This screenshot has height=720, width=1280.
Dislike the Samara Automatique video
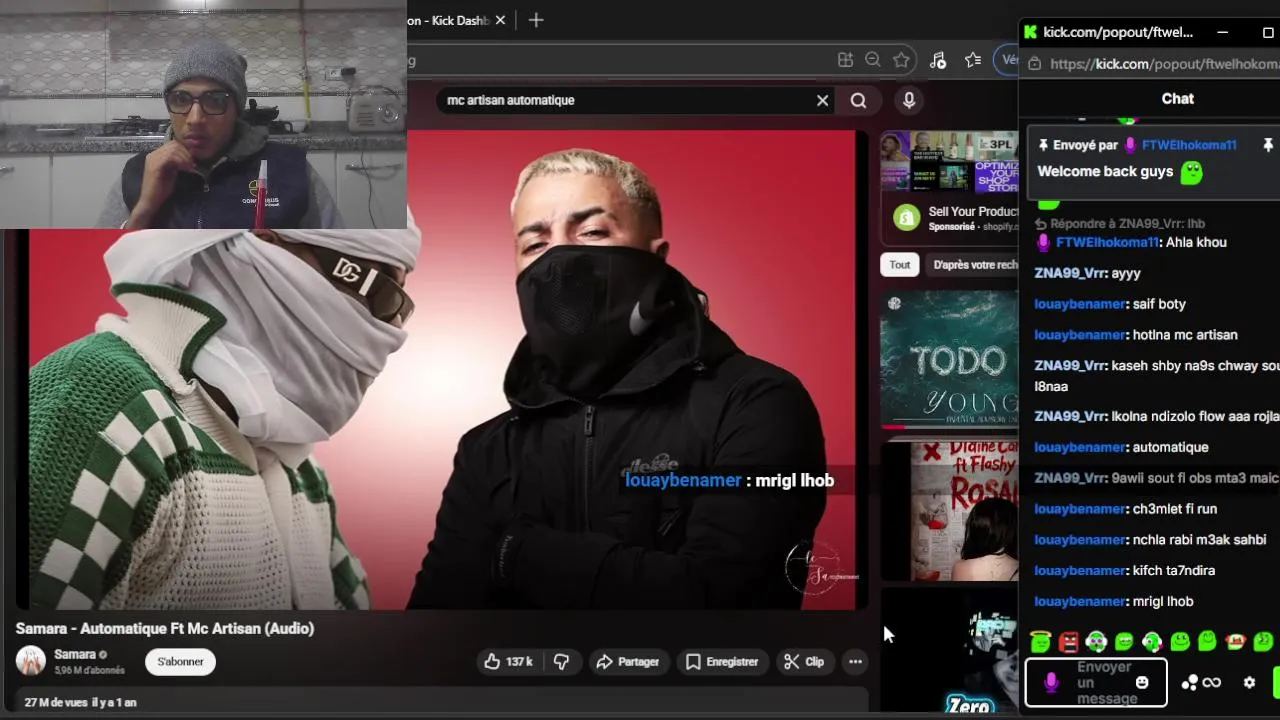[x=562, y=661]
